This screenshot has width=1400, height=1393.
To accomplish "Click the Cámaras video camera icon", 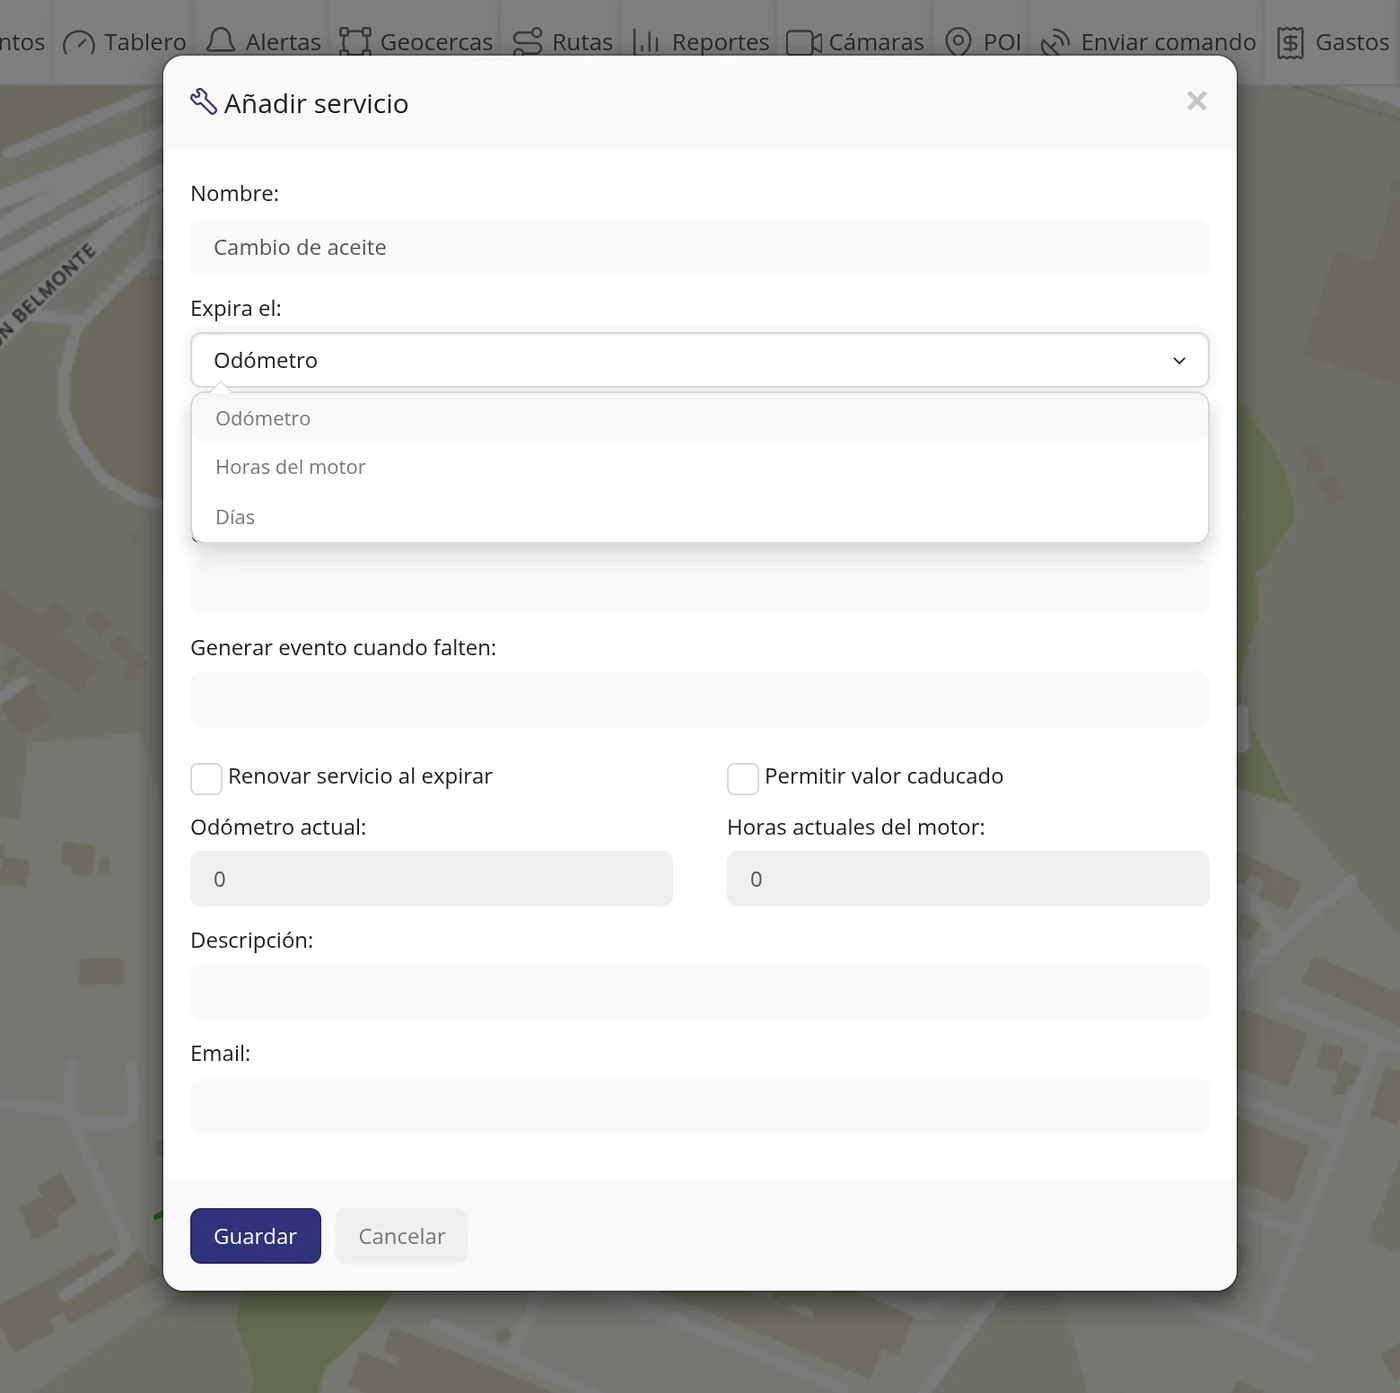I will coord(804,42).
